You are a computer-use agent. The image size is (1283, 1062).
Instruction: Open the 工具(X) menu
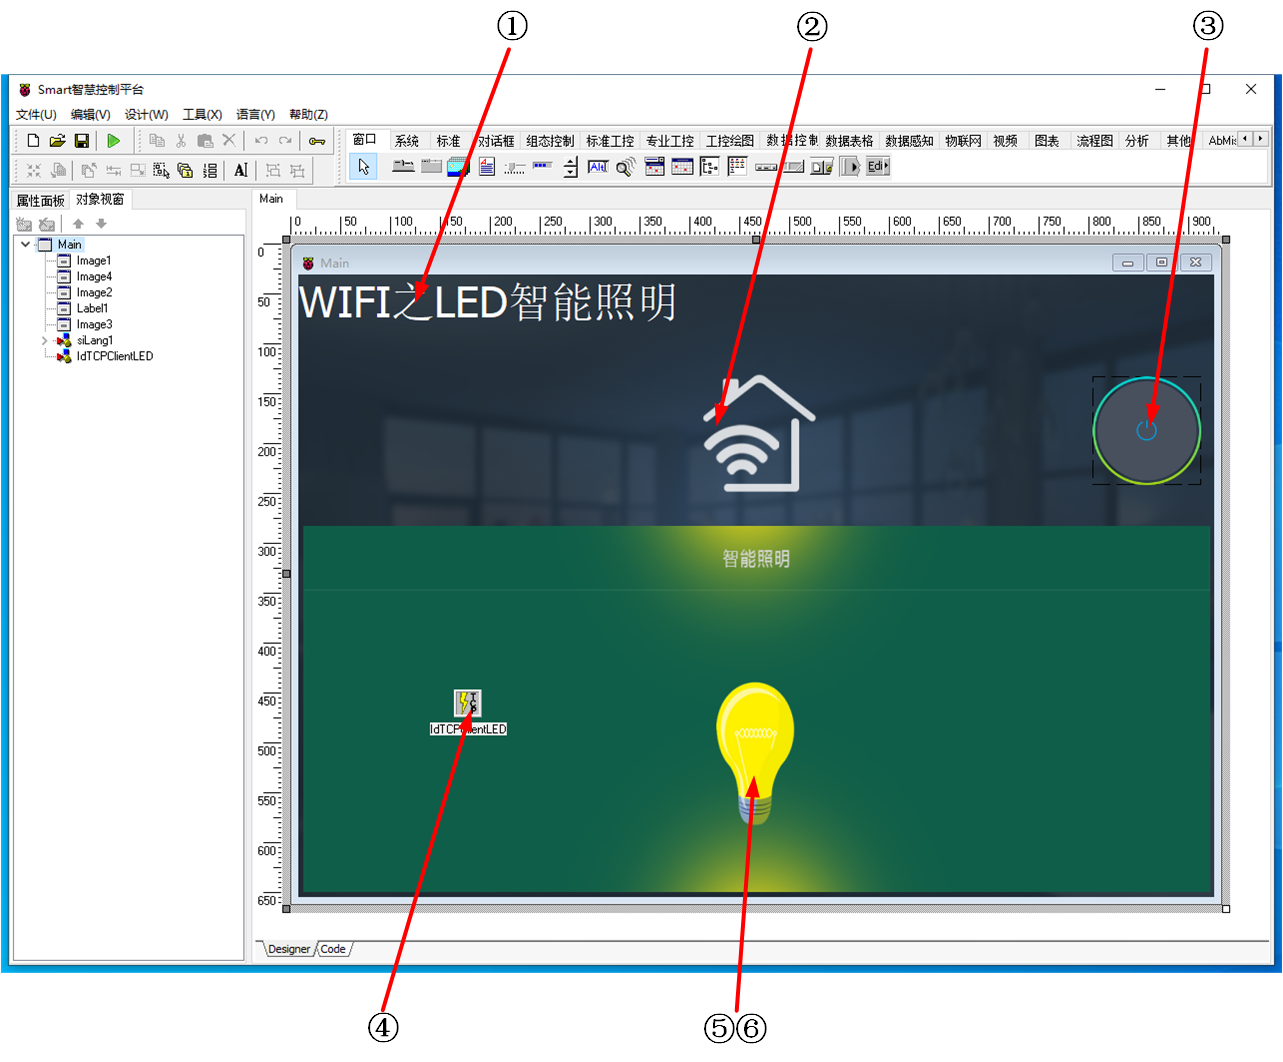coord(202,115)
